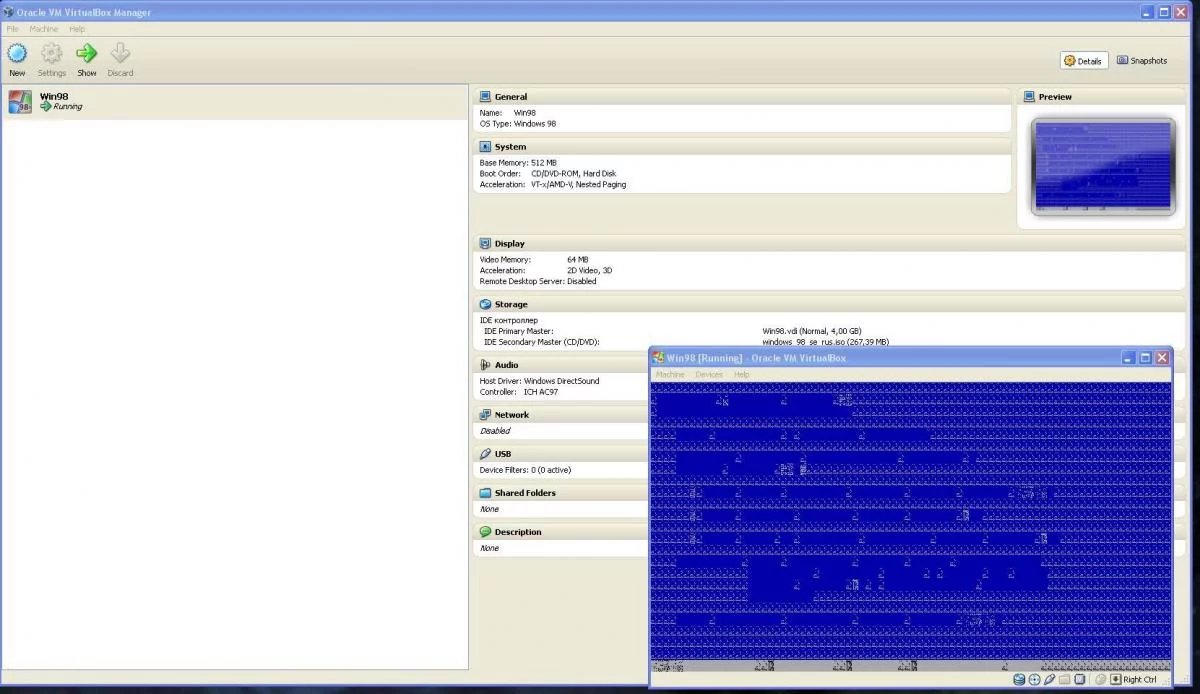Click the green Show arrow icon
The width and height of the screenshot is (1200, 694).
pyautogui.click(x=87, y=54)
